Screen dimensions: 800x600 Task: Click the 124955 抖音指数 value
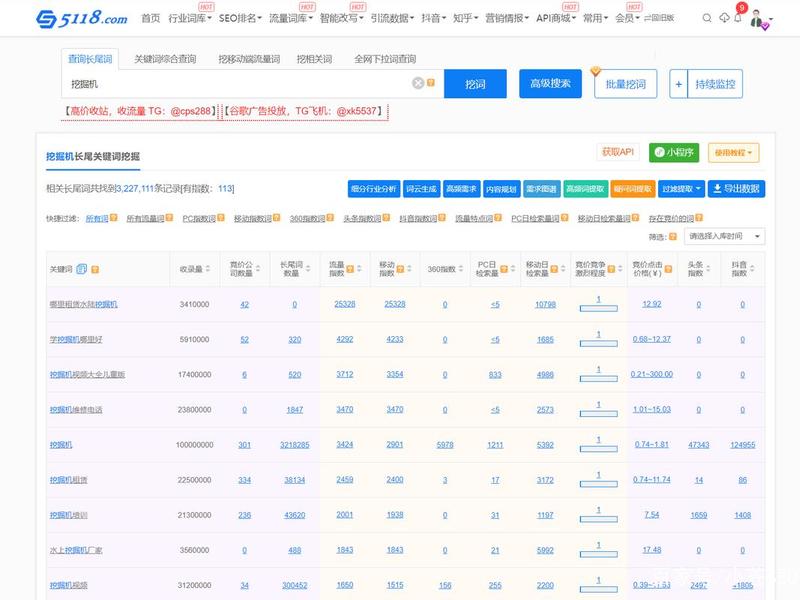pos(742,445)
